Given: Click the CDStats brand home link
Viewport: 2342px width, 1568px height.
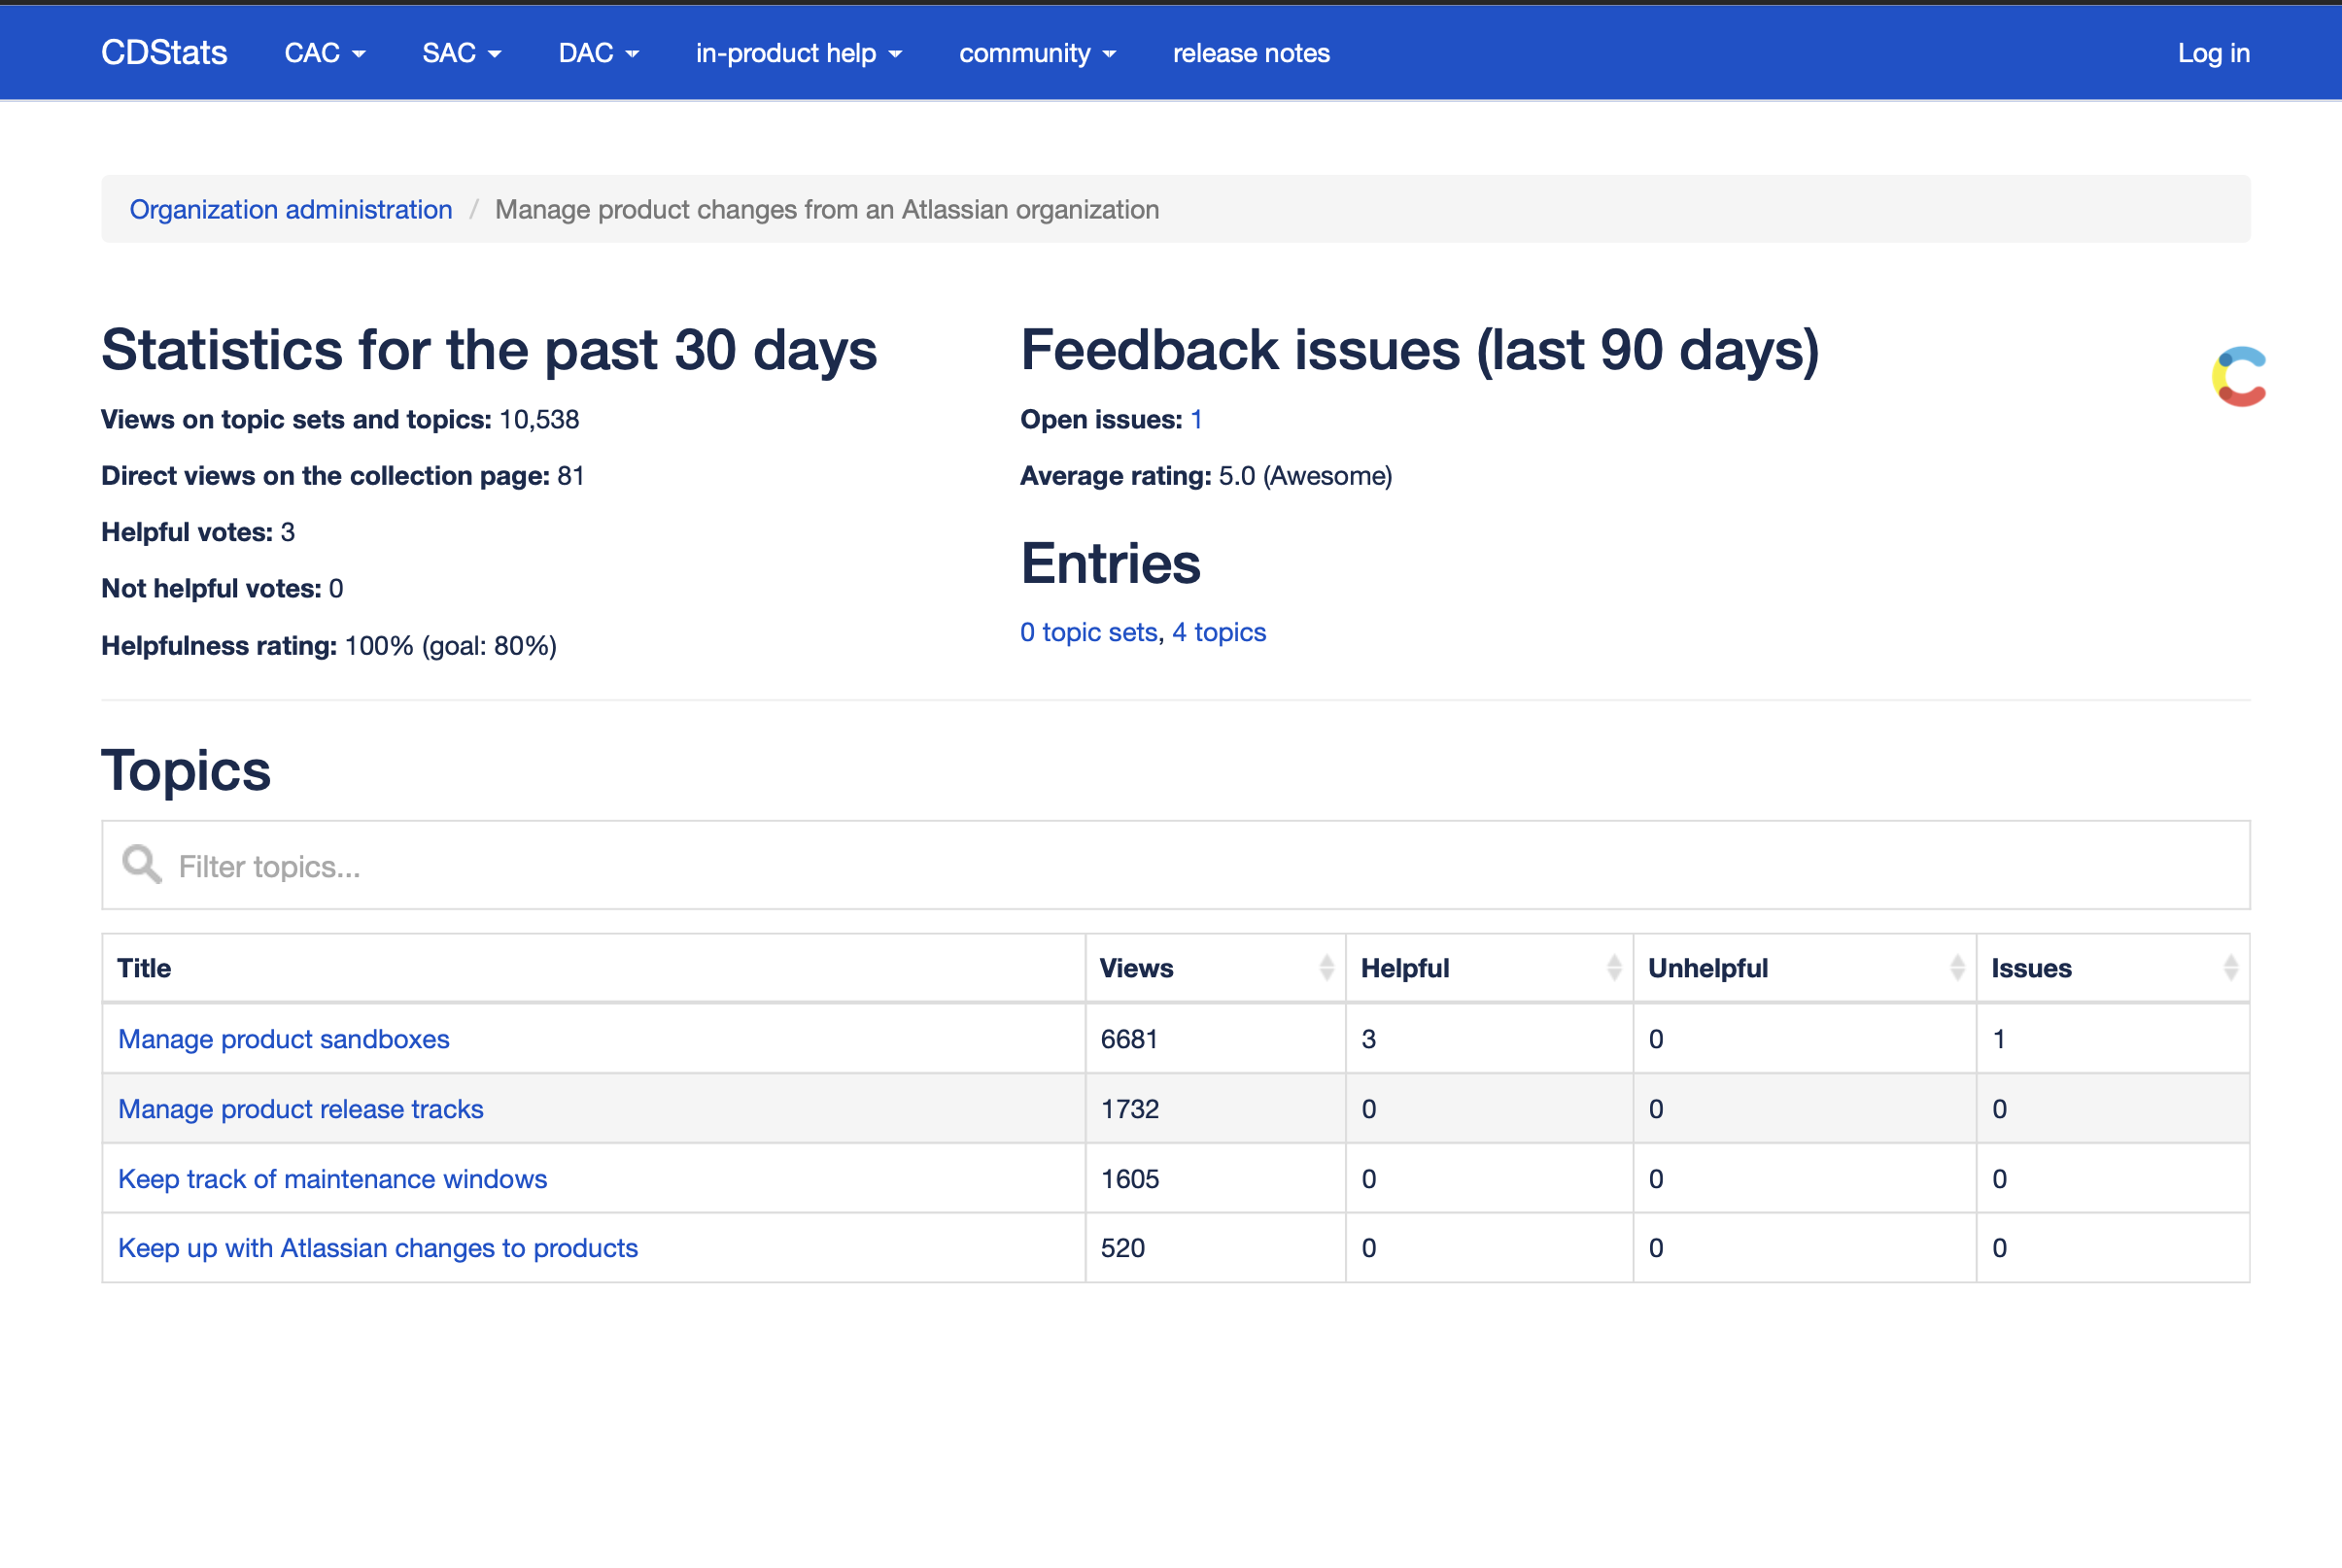Looking at the screenshot, I should [x=164, y=53].
